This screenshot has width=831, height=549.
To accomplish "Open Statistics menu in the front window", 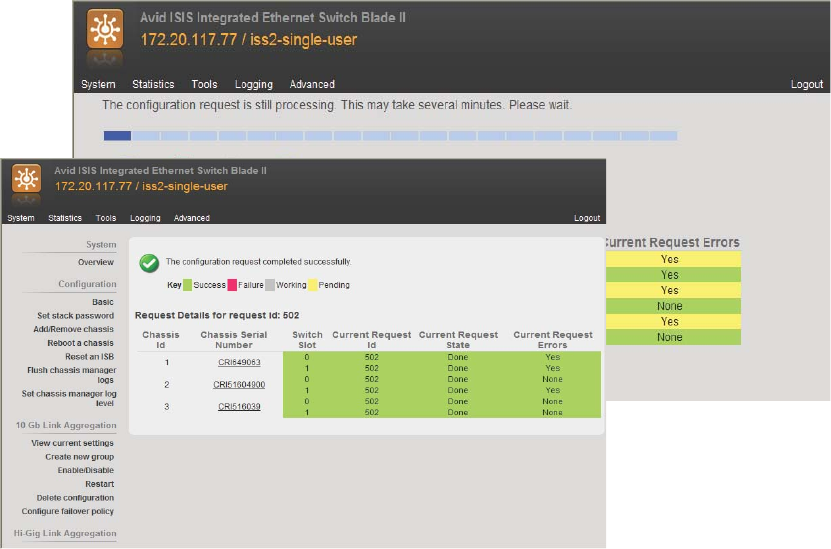I will 65,218.
